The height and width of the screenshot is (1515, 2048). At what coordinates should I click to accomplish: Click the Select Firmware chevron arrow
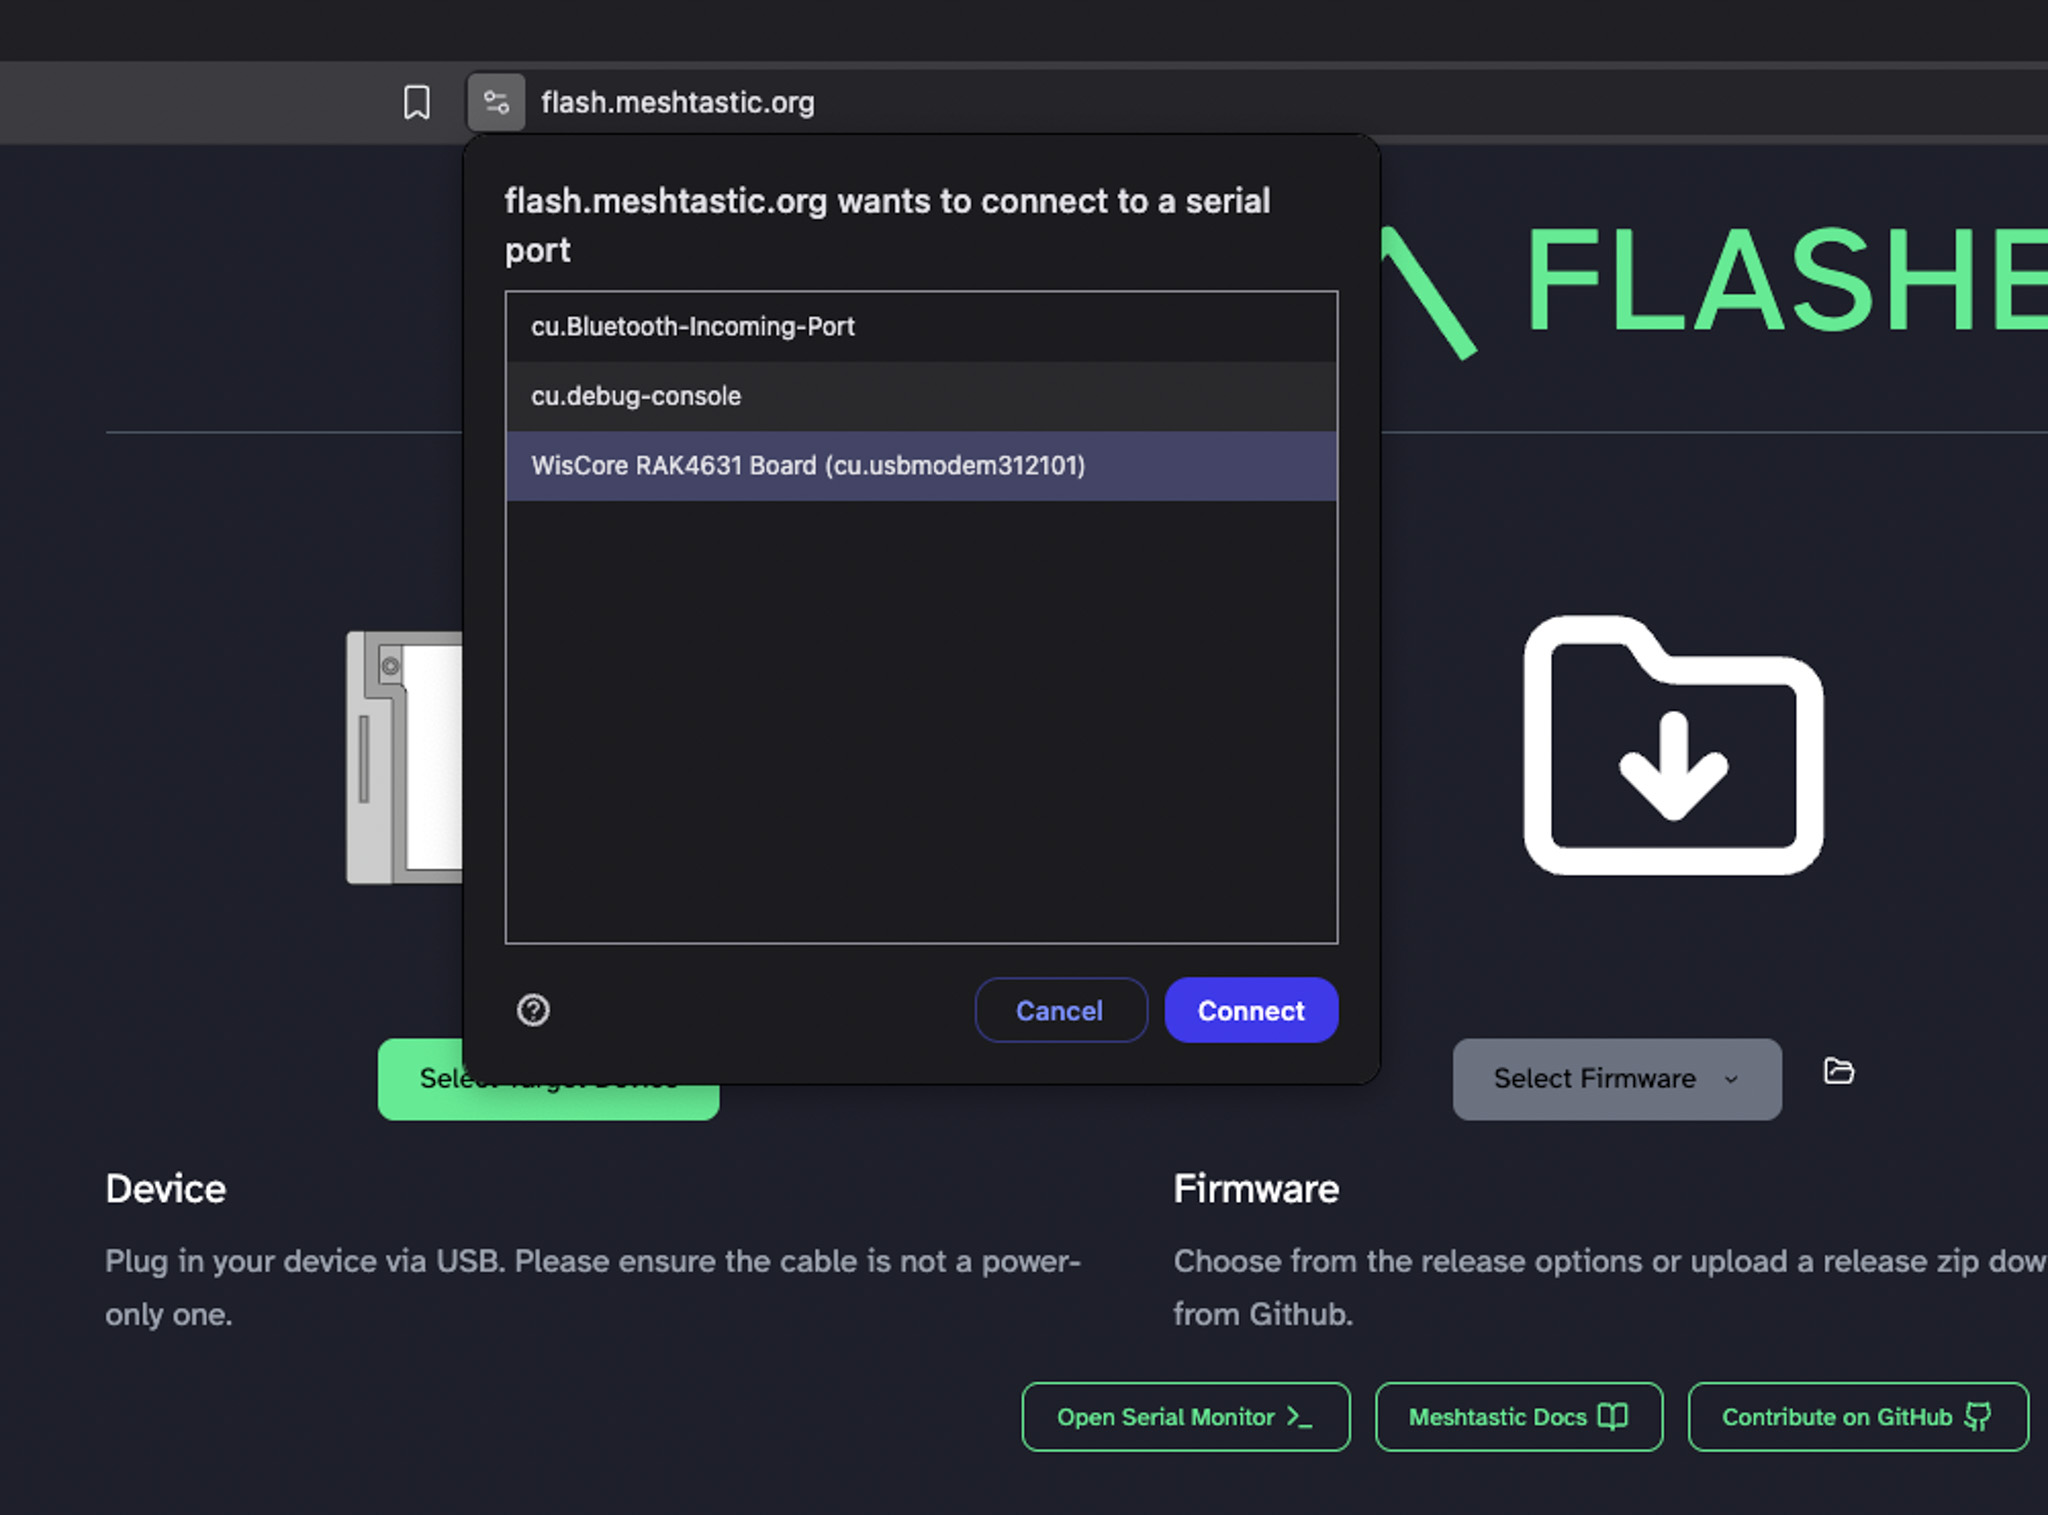coord(1731,1080)
